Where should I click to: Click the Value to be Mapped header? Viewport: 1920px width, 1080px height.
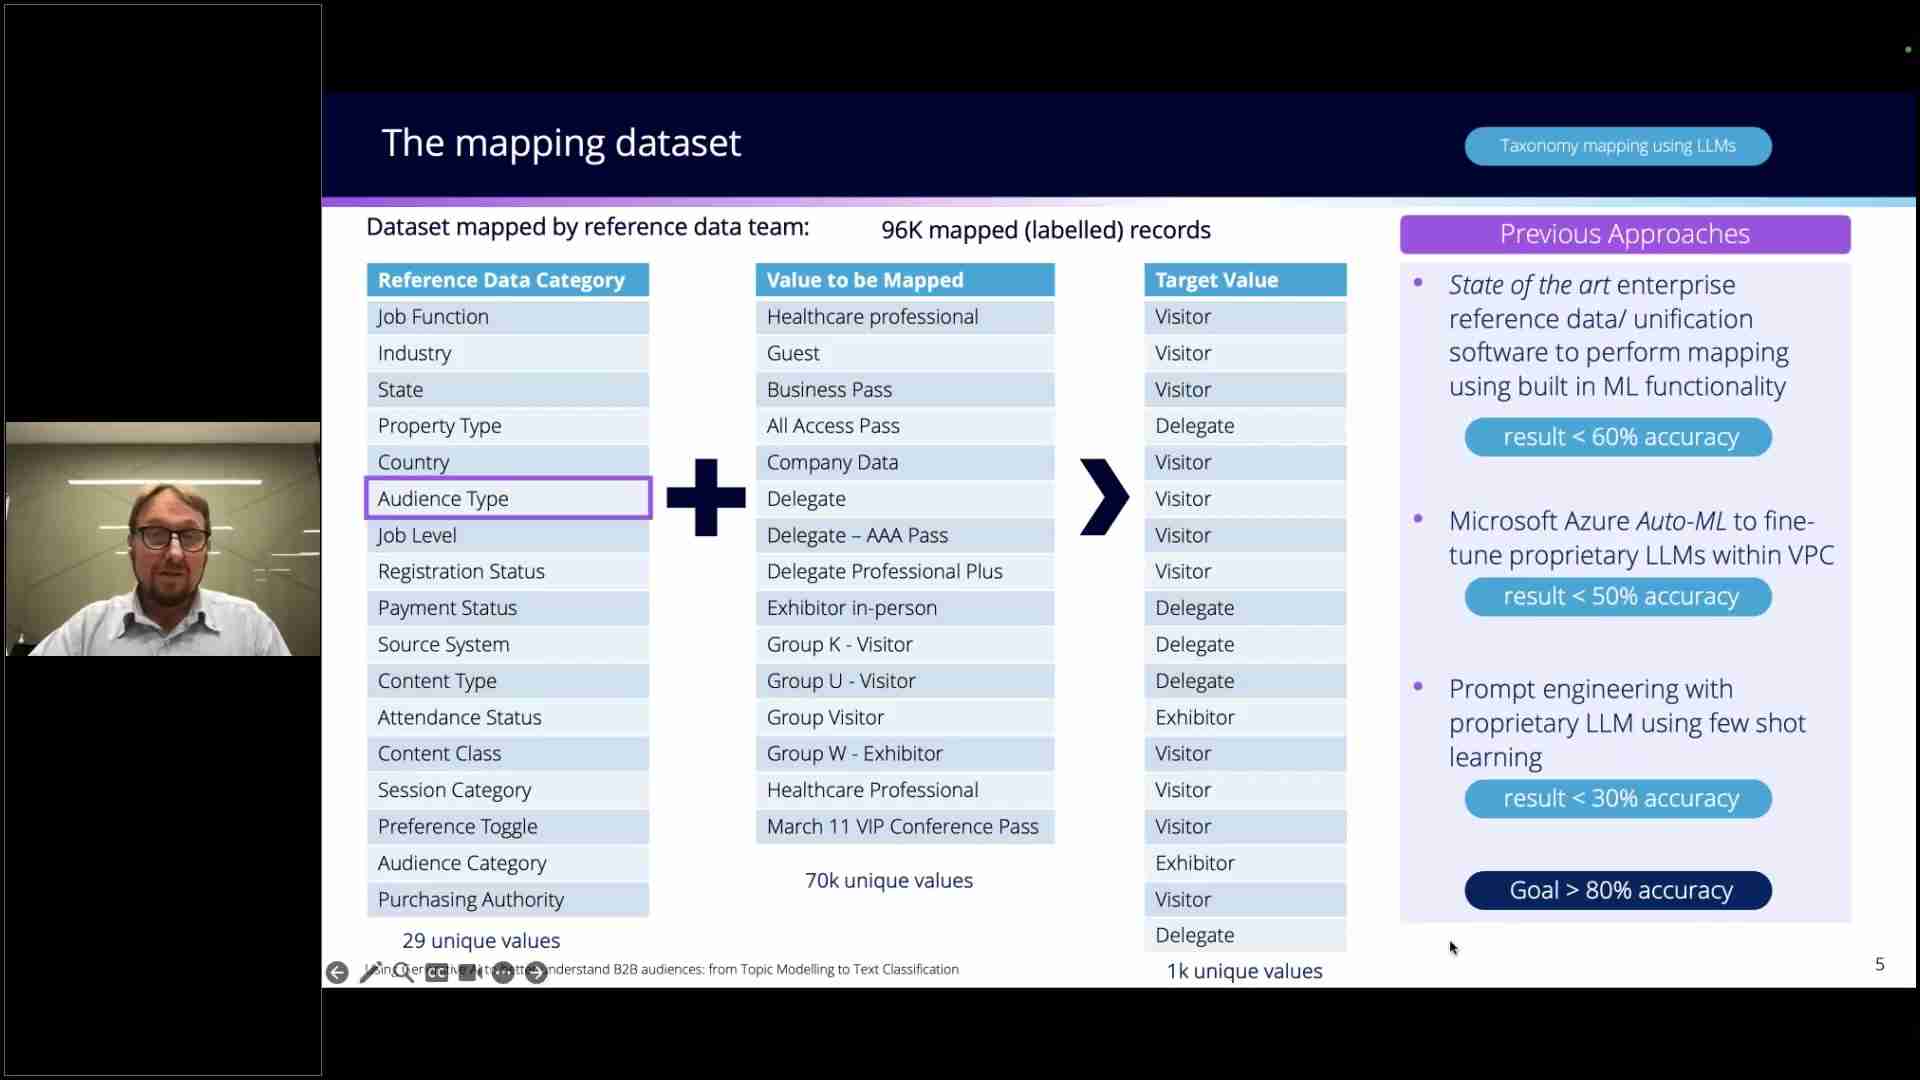tap(904, 280)
